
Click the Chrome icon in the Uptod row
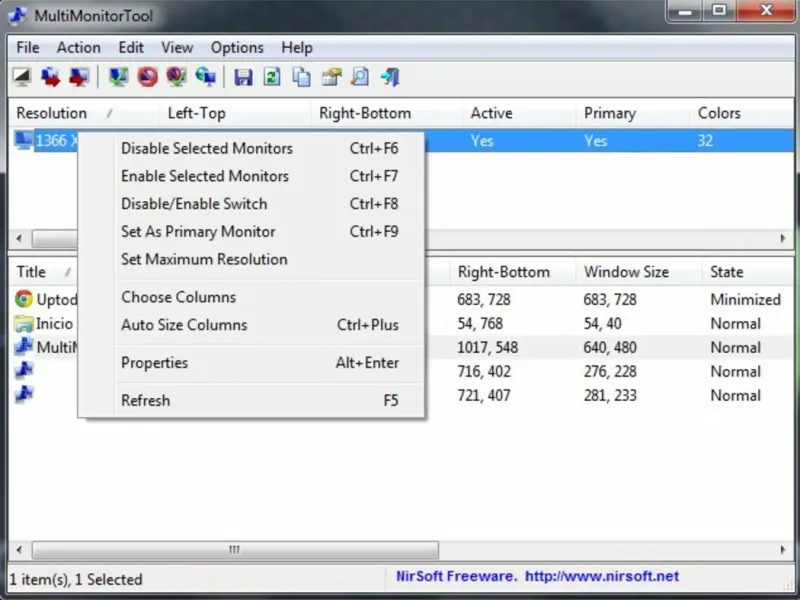pyautogui.click(x=23, y=299)
